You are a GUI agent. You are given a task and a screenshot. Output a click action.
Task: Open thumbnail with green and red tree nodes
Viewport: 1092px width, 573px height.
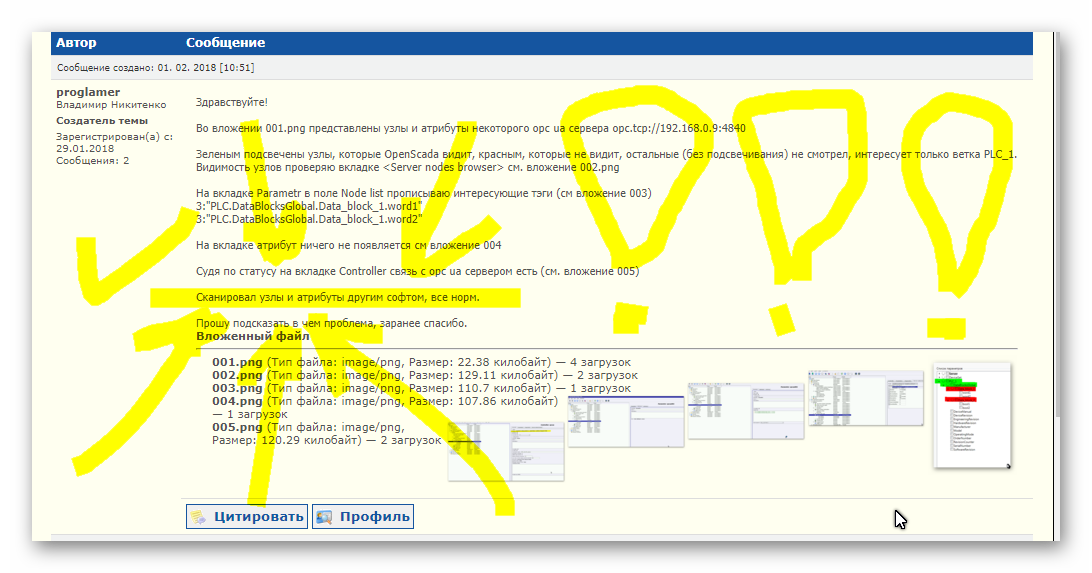(971, 415)
